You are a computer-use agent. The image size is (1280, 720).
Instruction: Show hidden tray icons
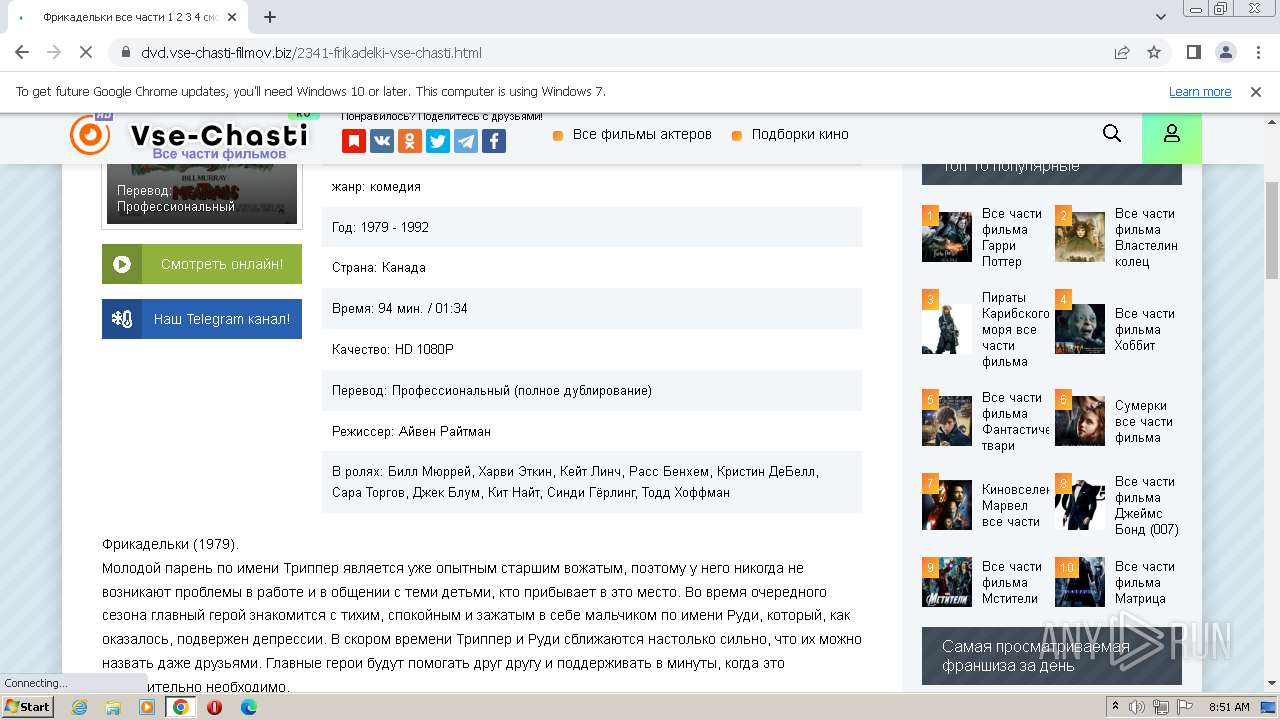point(1115,707)
